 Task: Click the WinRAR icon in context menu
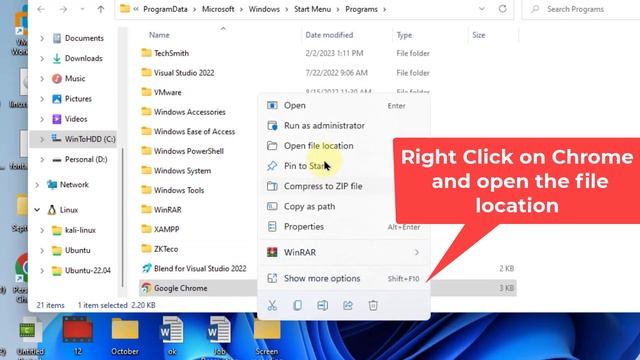point(272,252)
